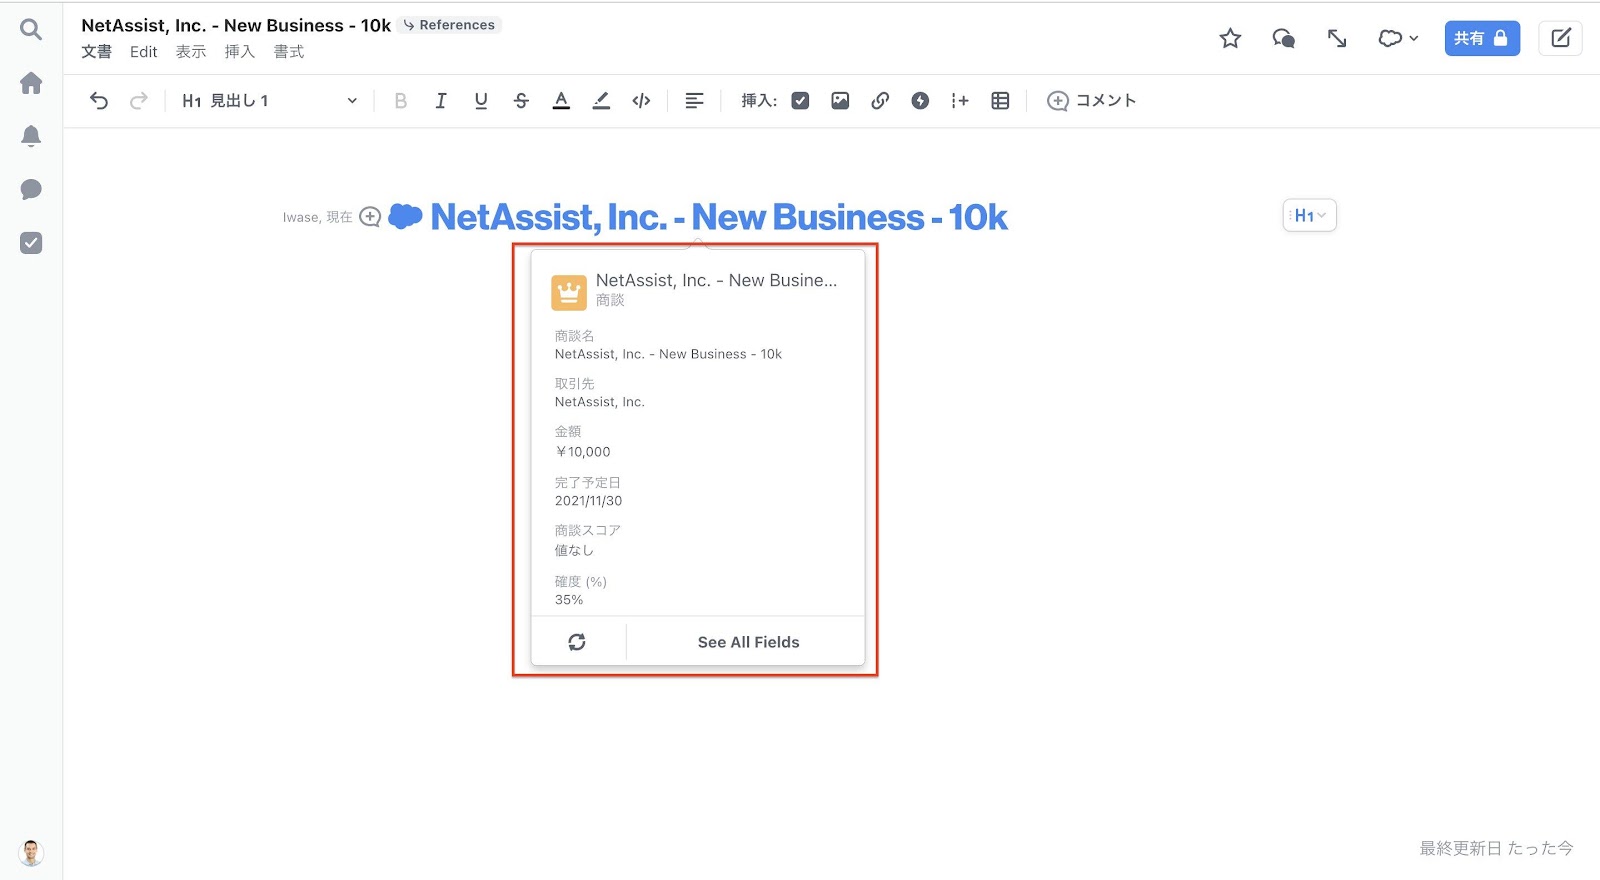Toggle strikethrough formatting
This screenshot has width=1600, height=880.
point(521,100)
